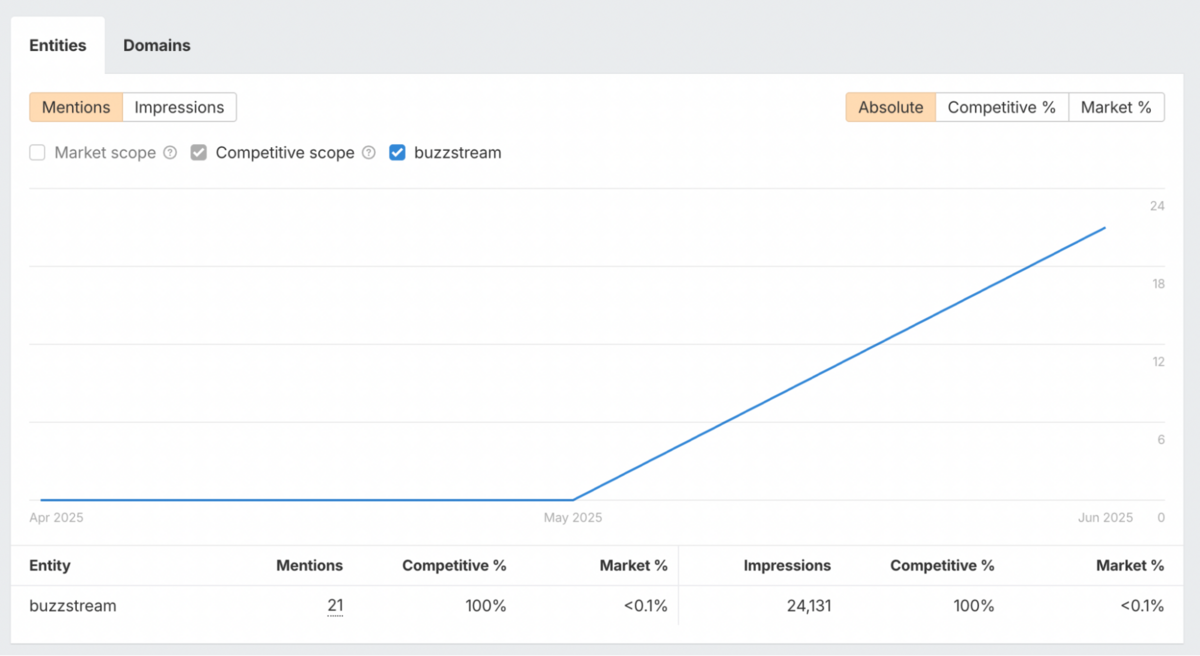
Task: Open the 21 mentions link
Action: pos(335,605)
